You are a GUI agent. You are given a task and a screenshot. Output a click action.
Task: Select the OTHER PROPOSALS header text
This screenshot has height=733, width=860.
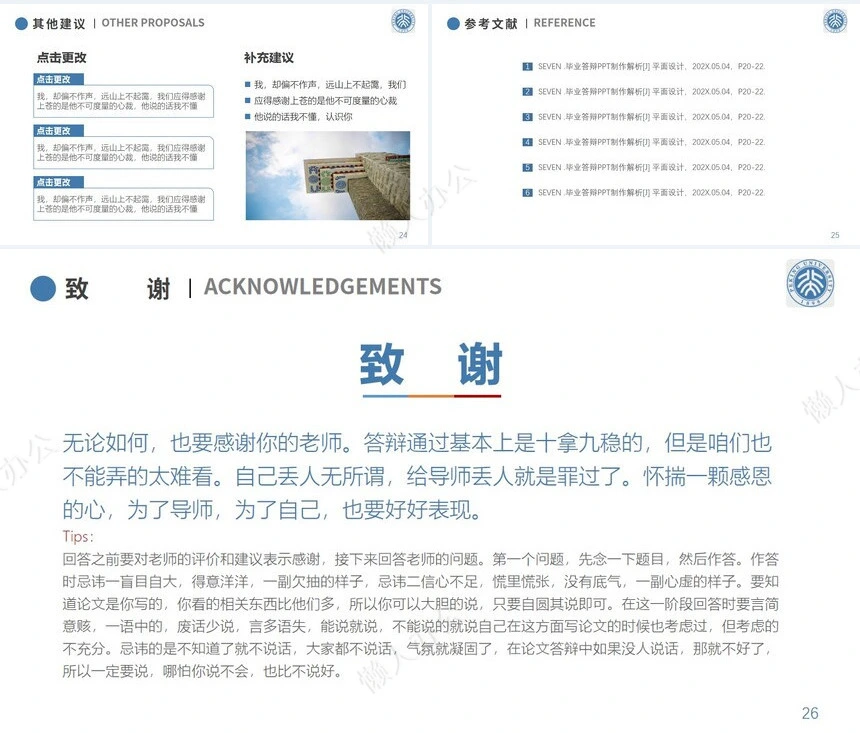[x=153, y=23]
